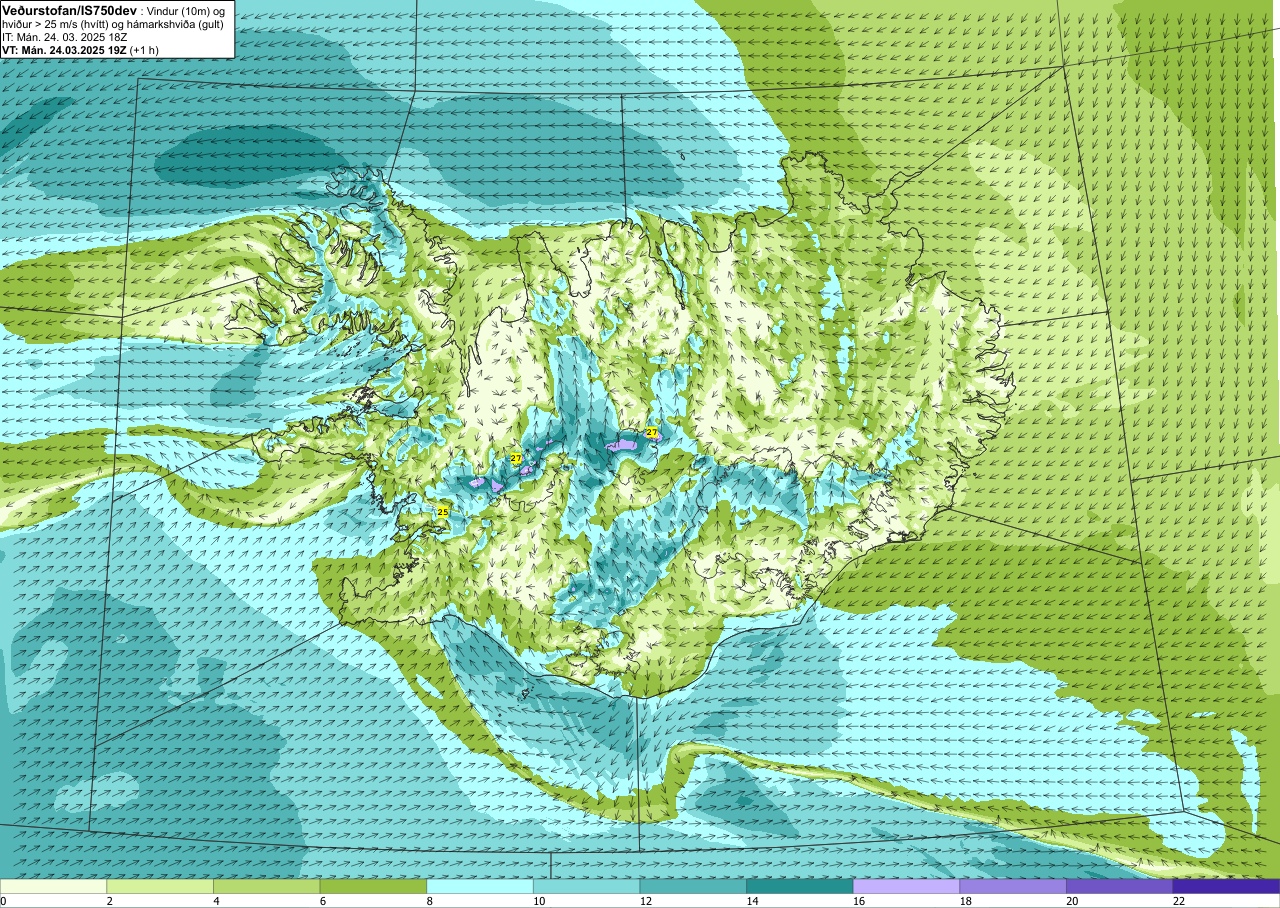Click the legend tick label '8'
The height and width of the screenshot is (908, 1280).
coord(429,901)
